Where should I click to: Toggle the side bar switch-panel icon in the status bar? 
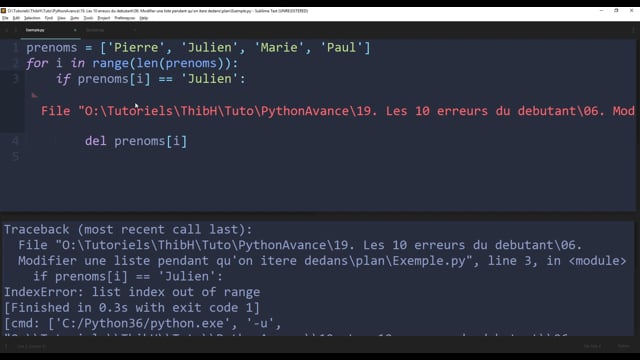(x=6, y=346)
